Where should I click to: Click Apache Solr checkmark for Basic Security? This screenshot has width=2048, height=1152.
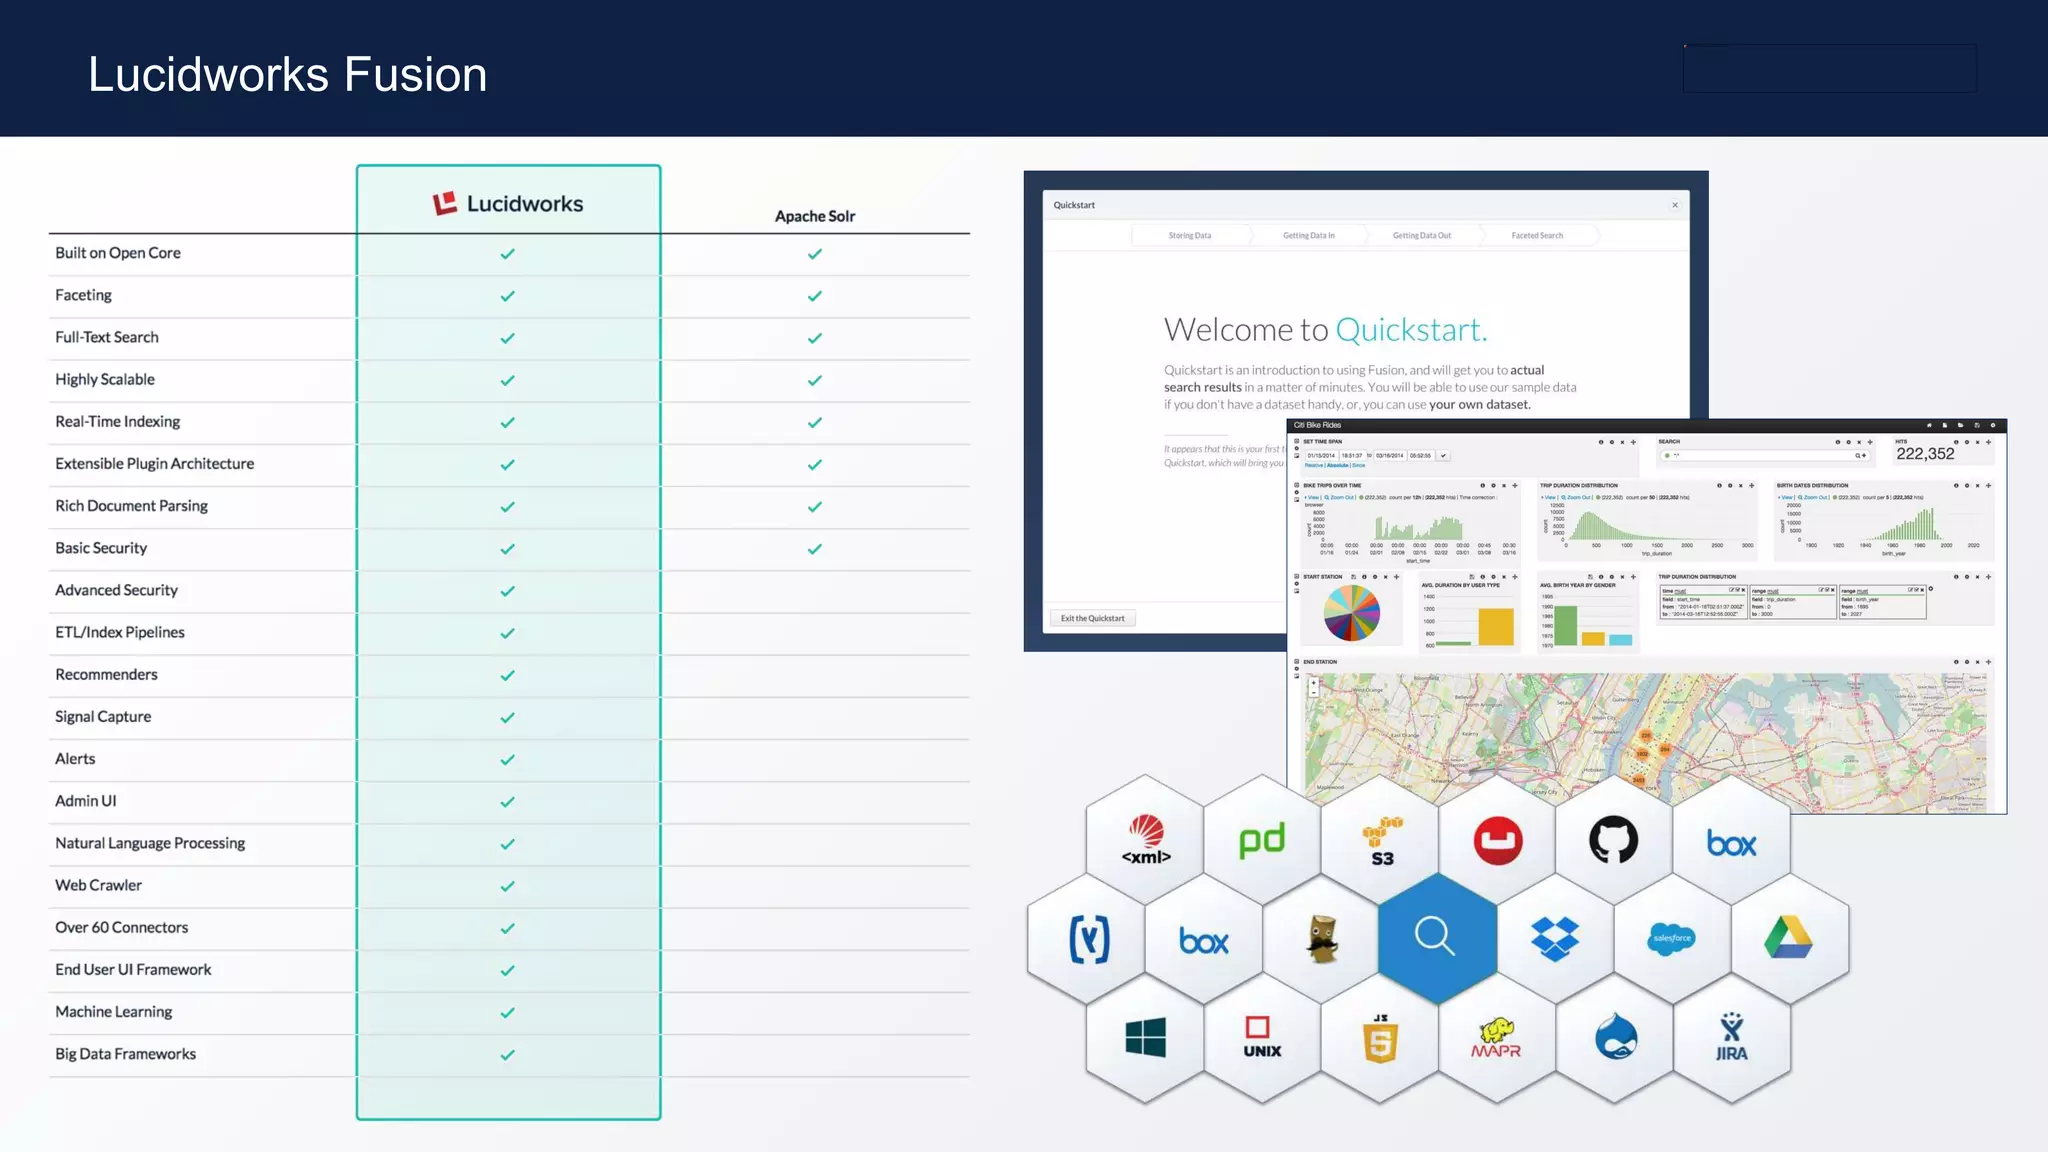tap(815, 549)
